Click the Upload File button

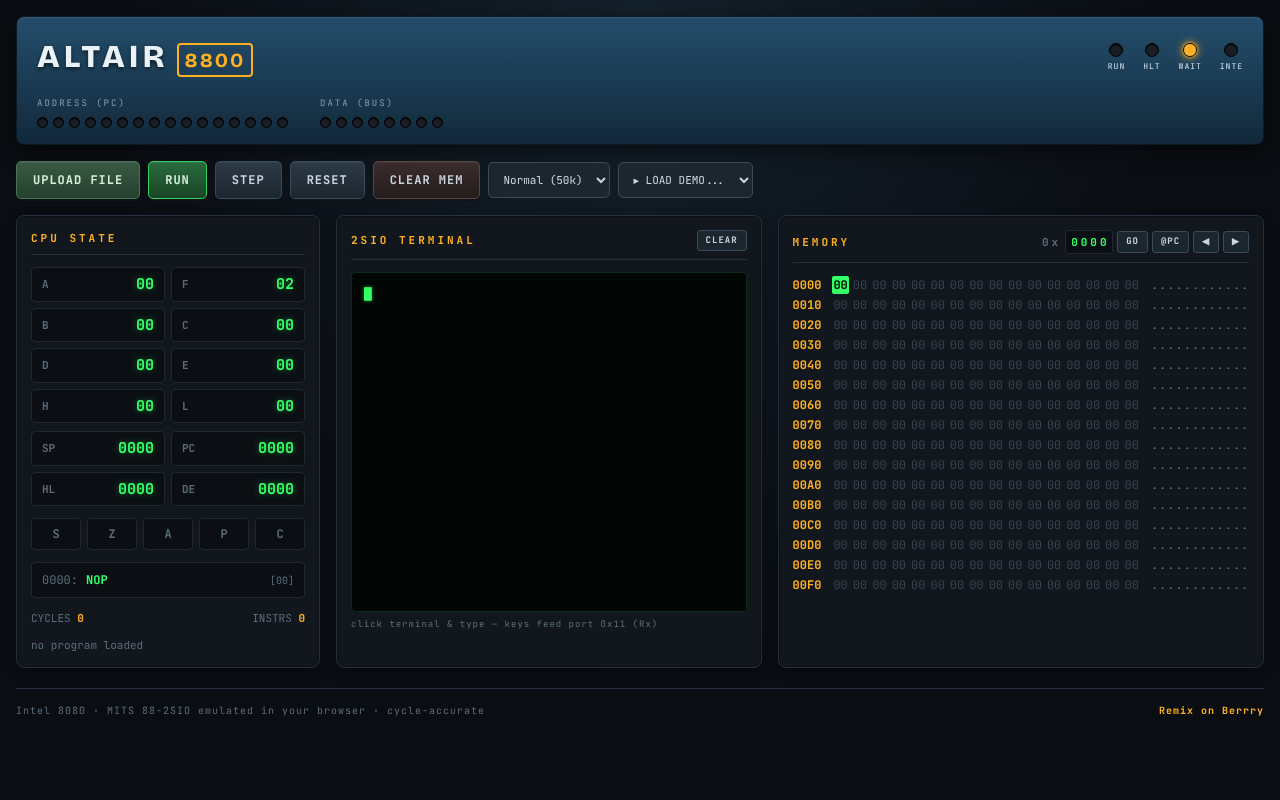(78, 180)
